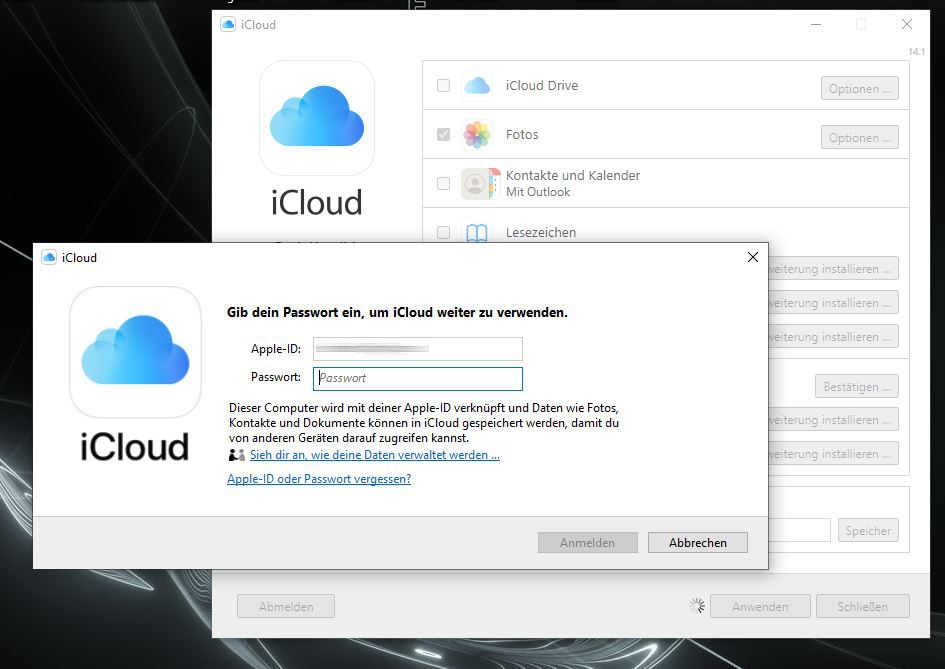Screen dimensions: 945x669
Task: Click the 'Kontakte und Kalender' label
Action: pos(573,175)
